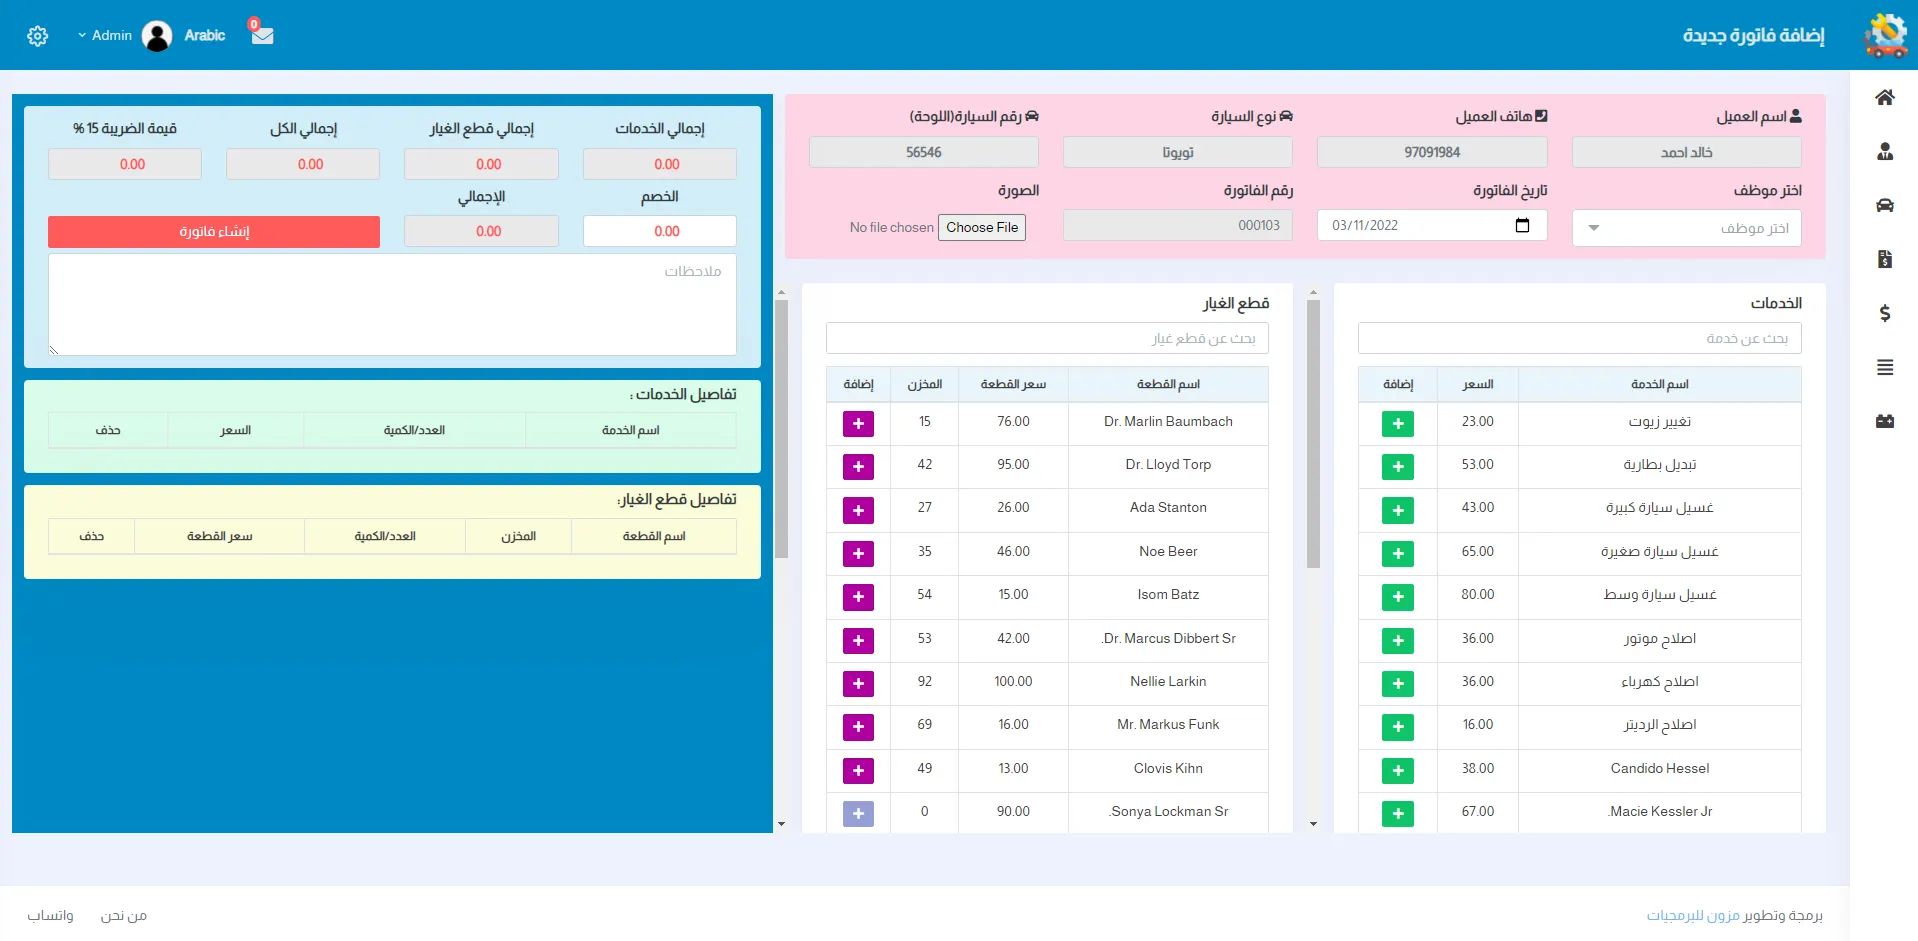Switch language via Arabic menu item
Screen dimensions: 1918x941
(x=204, y=35)
